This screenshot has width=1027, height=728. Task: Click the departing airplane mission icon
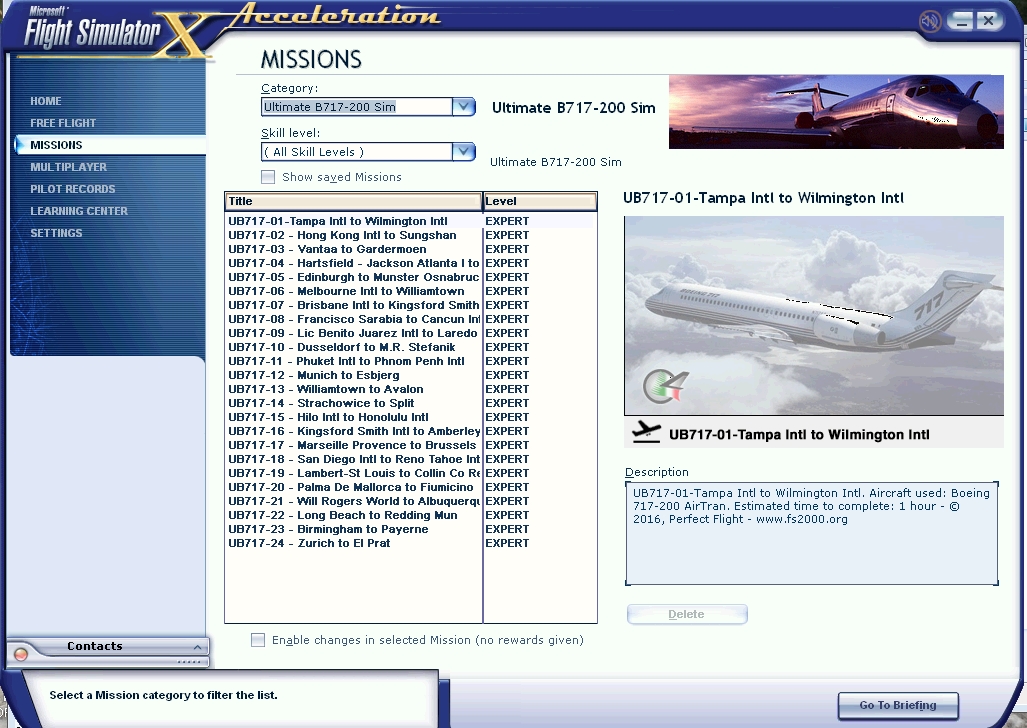(x=646, y=432)
